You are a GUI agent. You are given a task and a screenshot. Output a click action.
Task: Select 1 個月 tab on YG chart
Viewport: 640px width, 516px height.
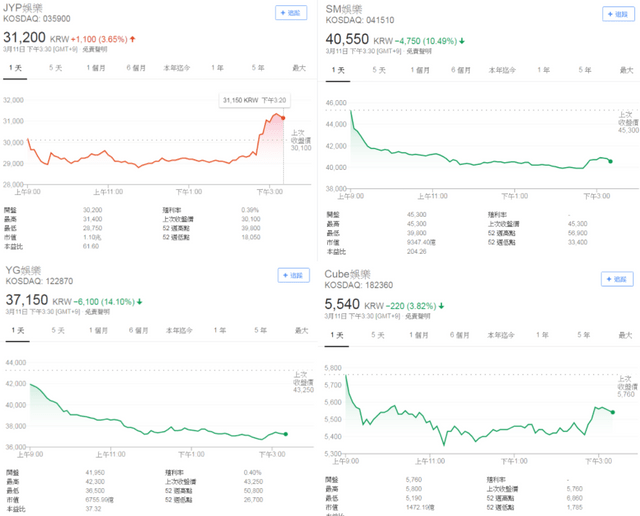tap(97, 329)
